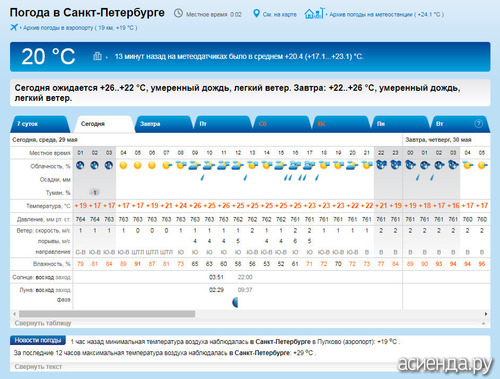This screenshot has height=379, width=500.
Task: Click the temperature +24 at hour 08
Action: click(x=180, y=205)
